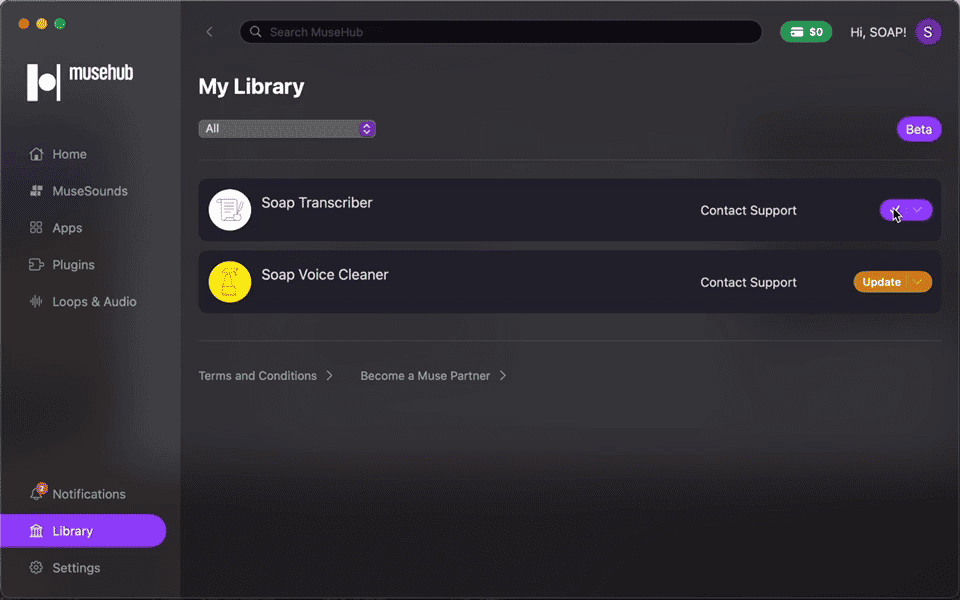This screenshot has height=600, width=960.
Task: Open the All filter dropdown
Action: pos(287,128)
